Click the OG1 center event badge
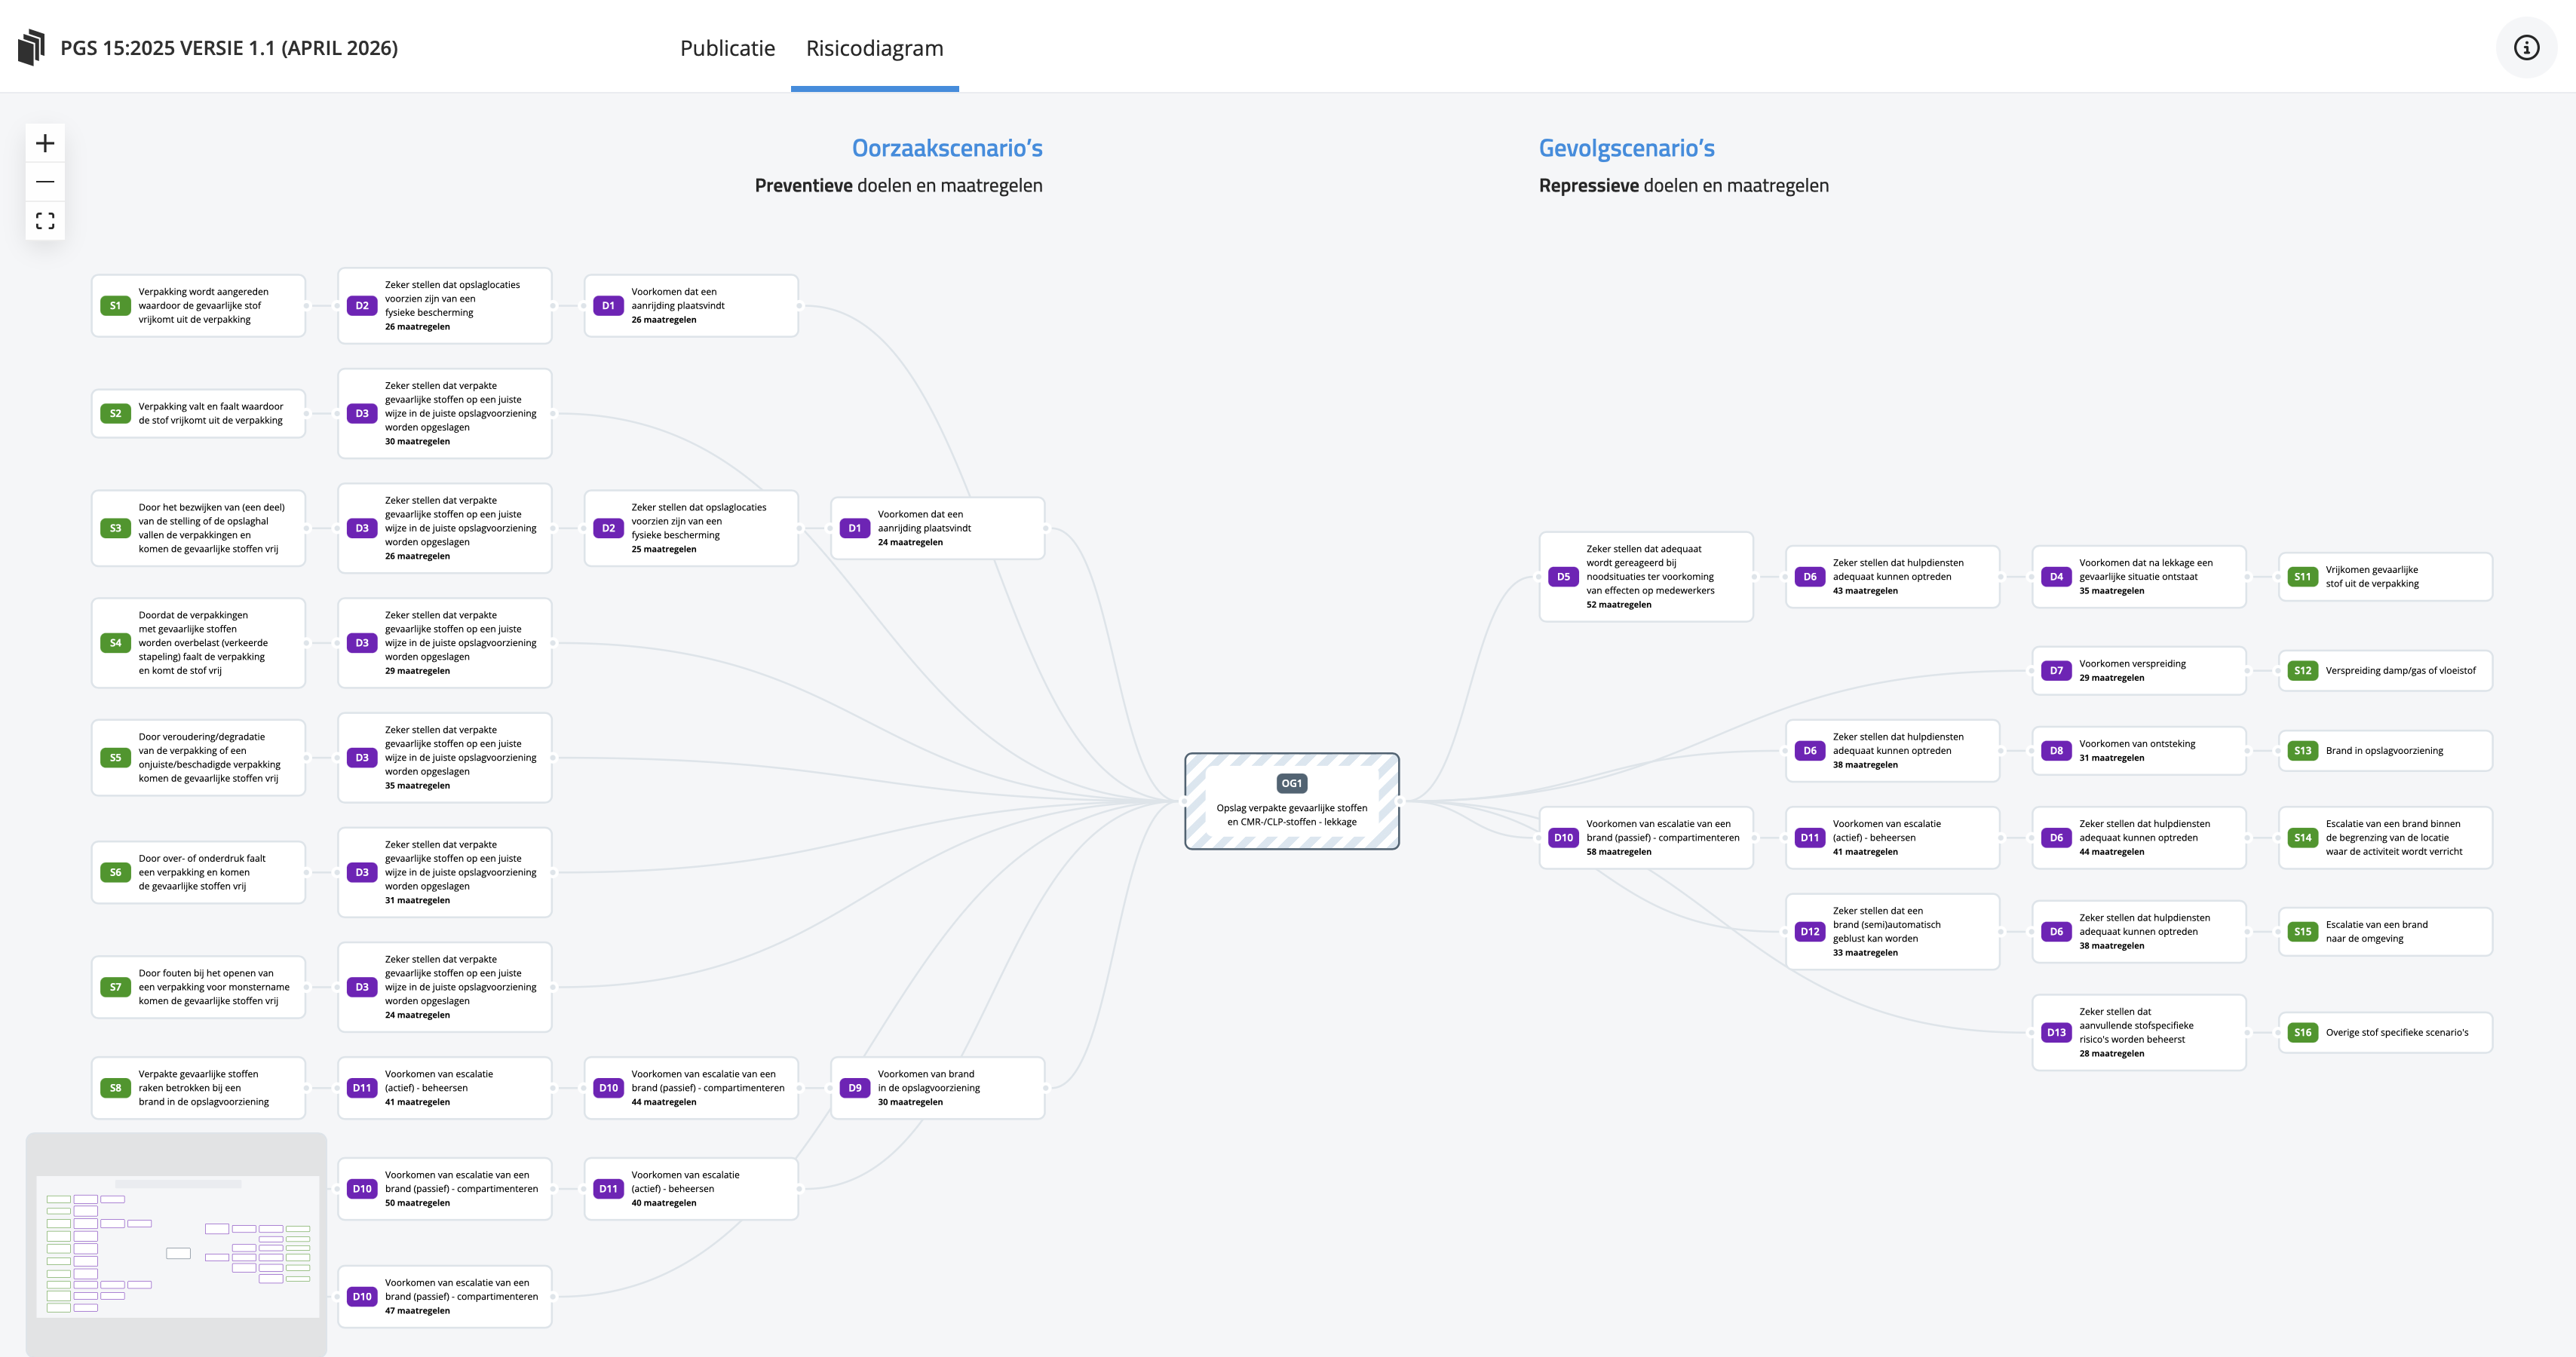 (1291, 783)
